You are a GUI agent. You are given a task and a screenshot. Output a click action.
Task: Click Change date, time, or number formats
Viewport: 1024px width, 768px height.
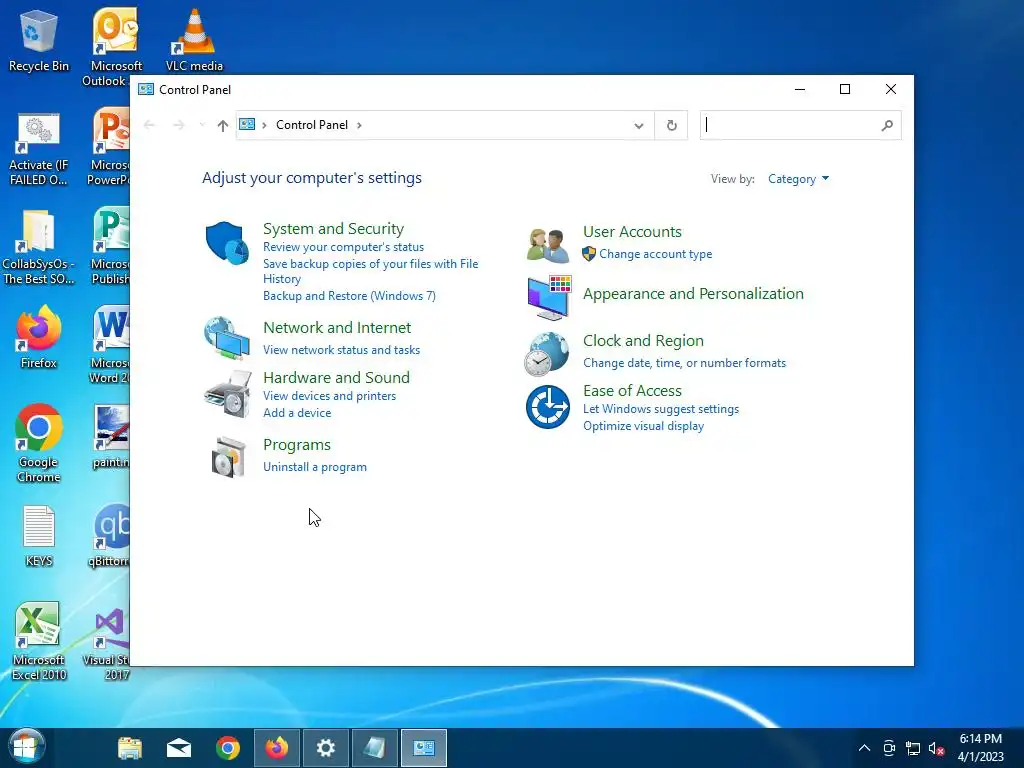pyautogui.click(x=684, y=363)
